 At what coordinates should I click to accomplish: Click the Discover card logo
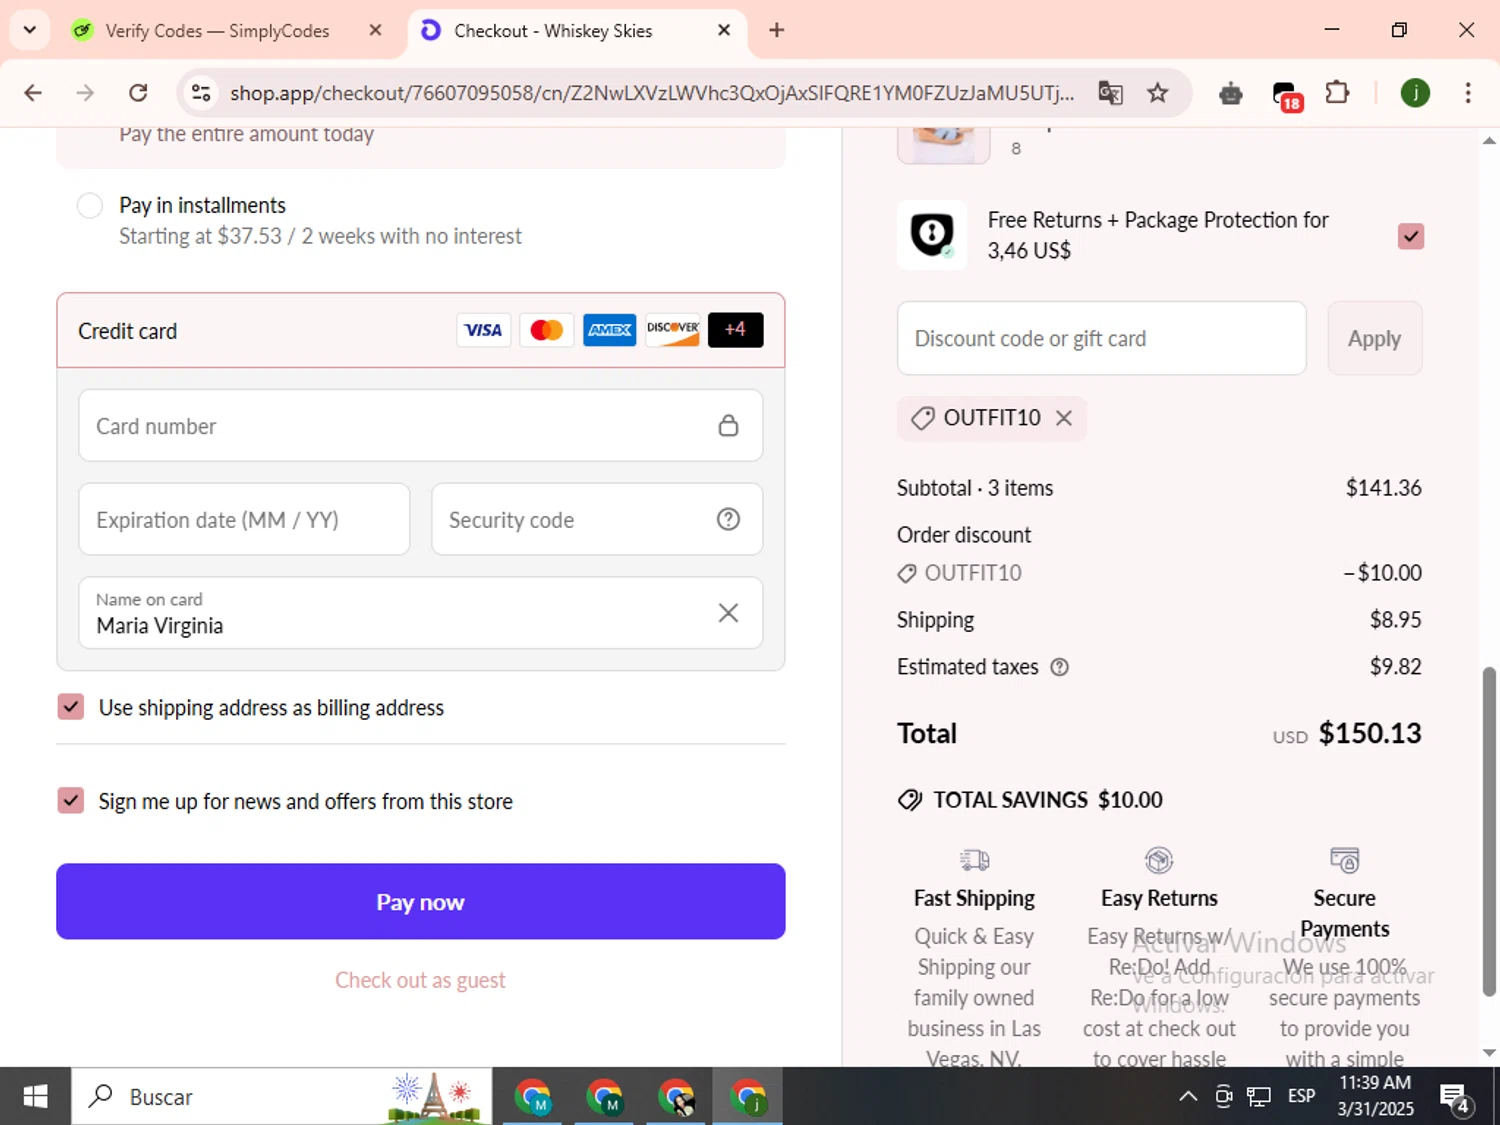click(672, 330)
